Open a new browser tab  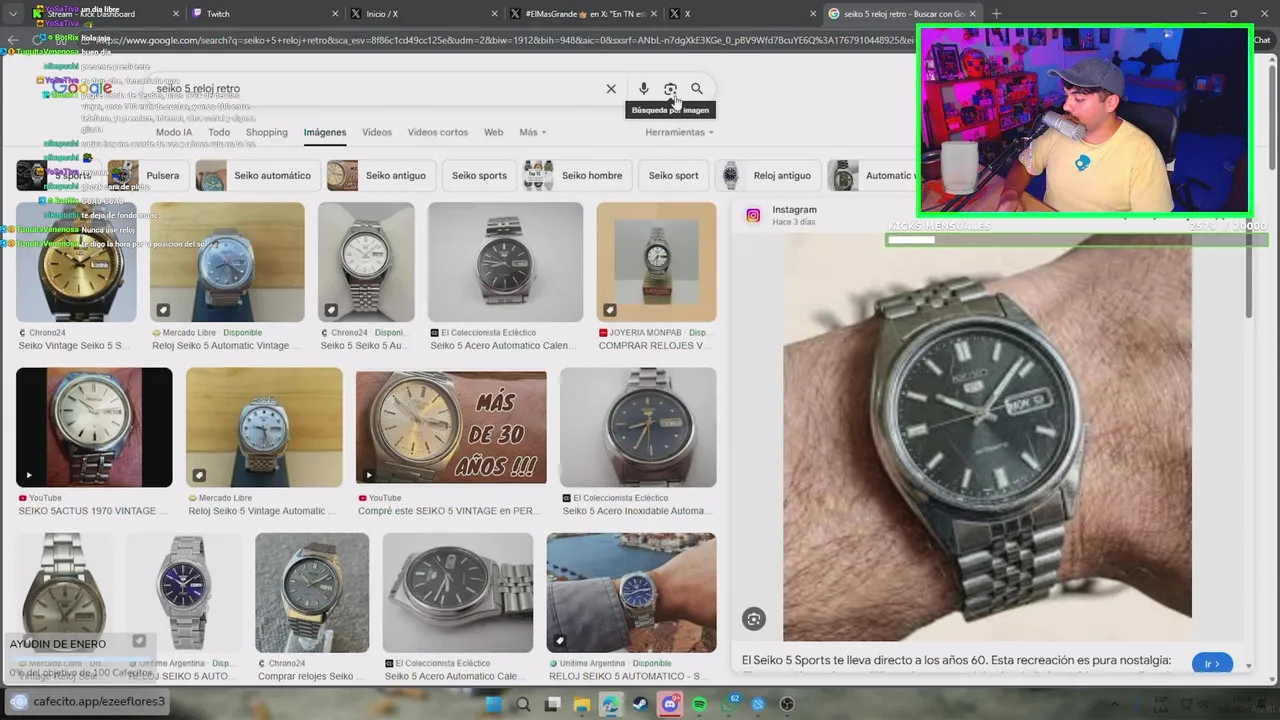[996, 14]
